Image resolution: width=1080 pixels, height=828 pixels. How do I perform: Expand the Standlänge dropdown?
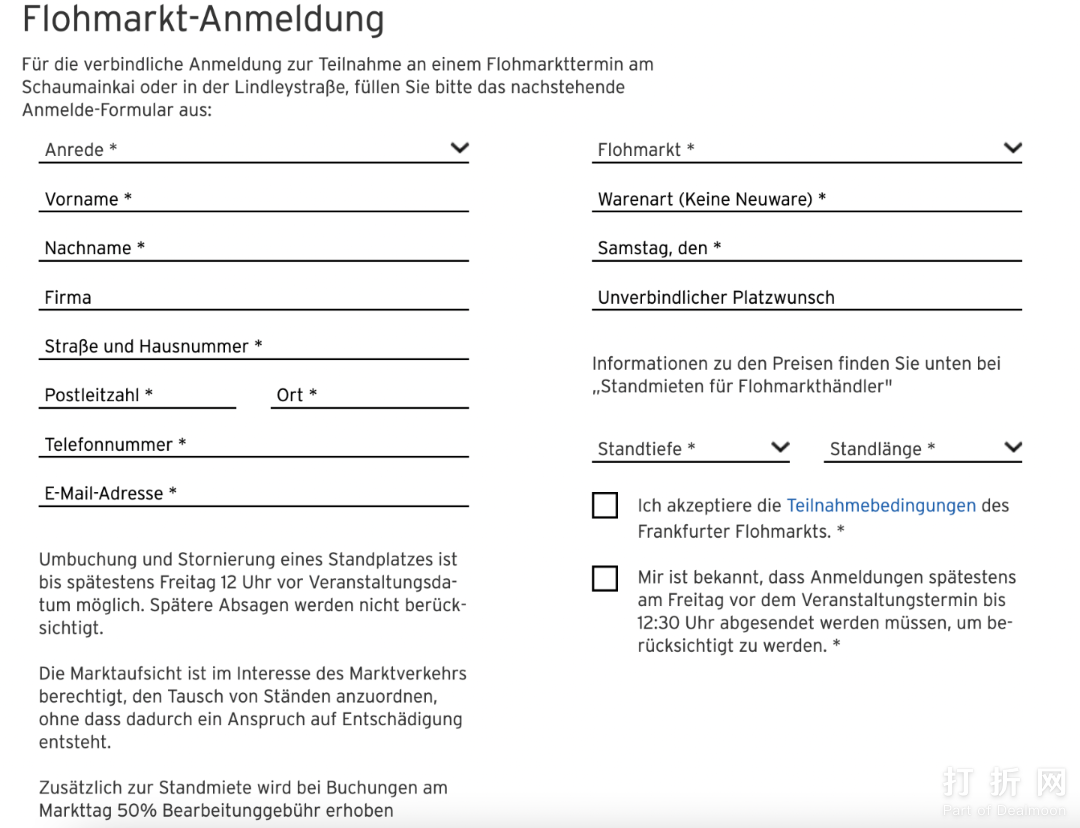pos(922,448)
